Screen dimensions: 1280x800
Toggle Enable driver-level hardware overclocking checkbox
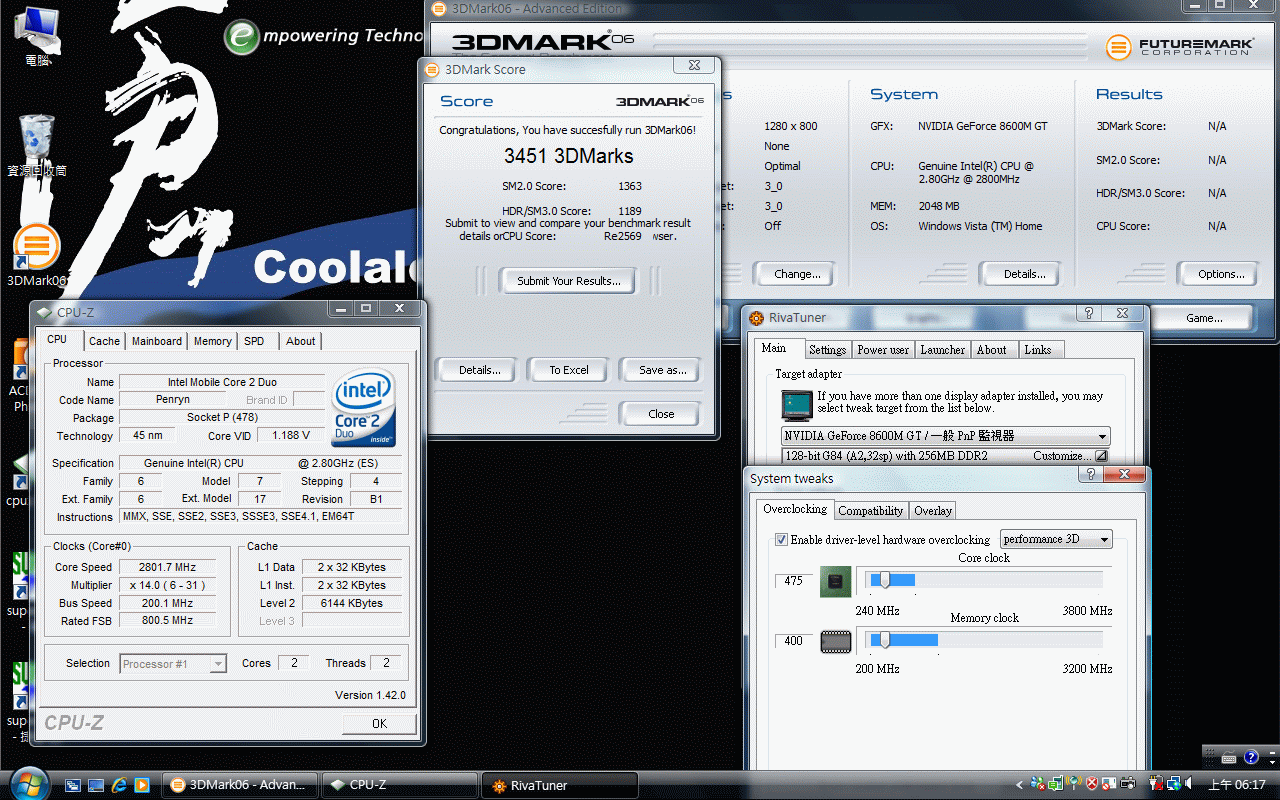coord(782,540)
